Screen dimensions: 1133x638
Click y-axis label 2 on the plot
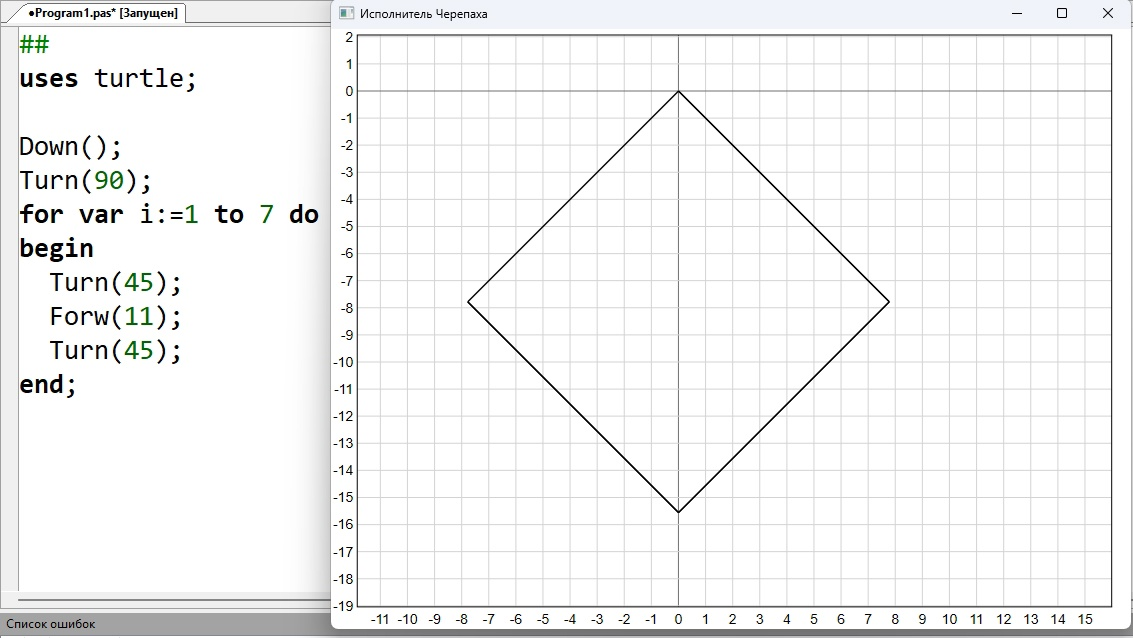pos(349,37)
